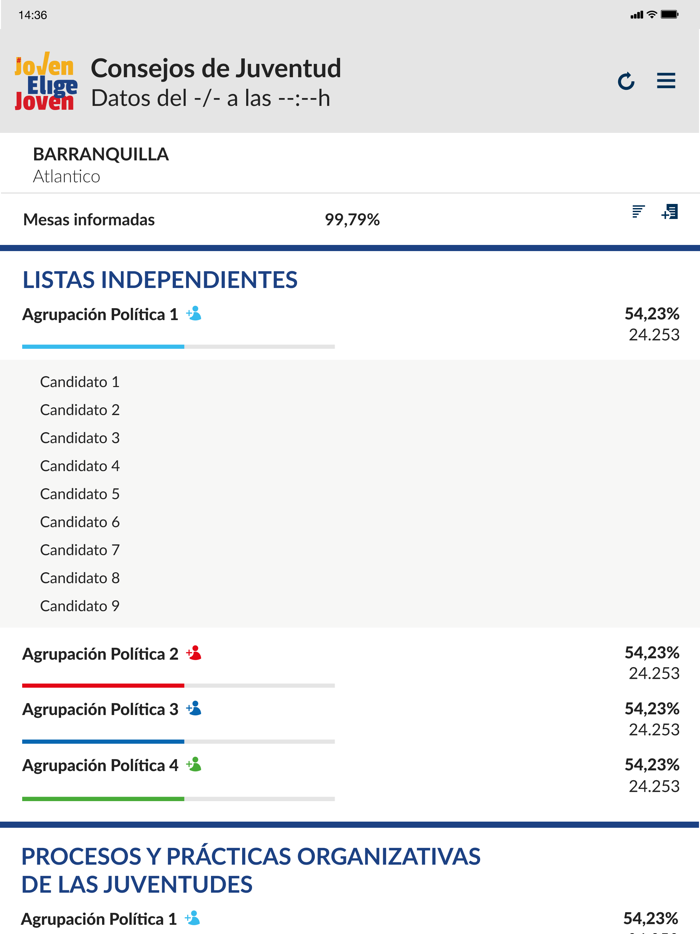Click the sort results icon
This screenshot has height=934, width=700.
[638, 212]
